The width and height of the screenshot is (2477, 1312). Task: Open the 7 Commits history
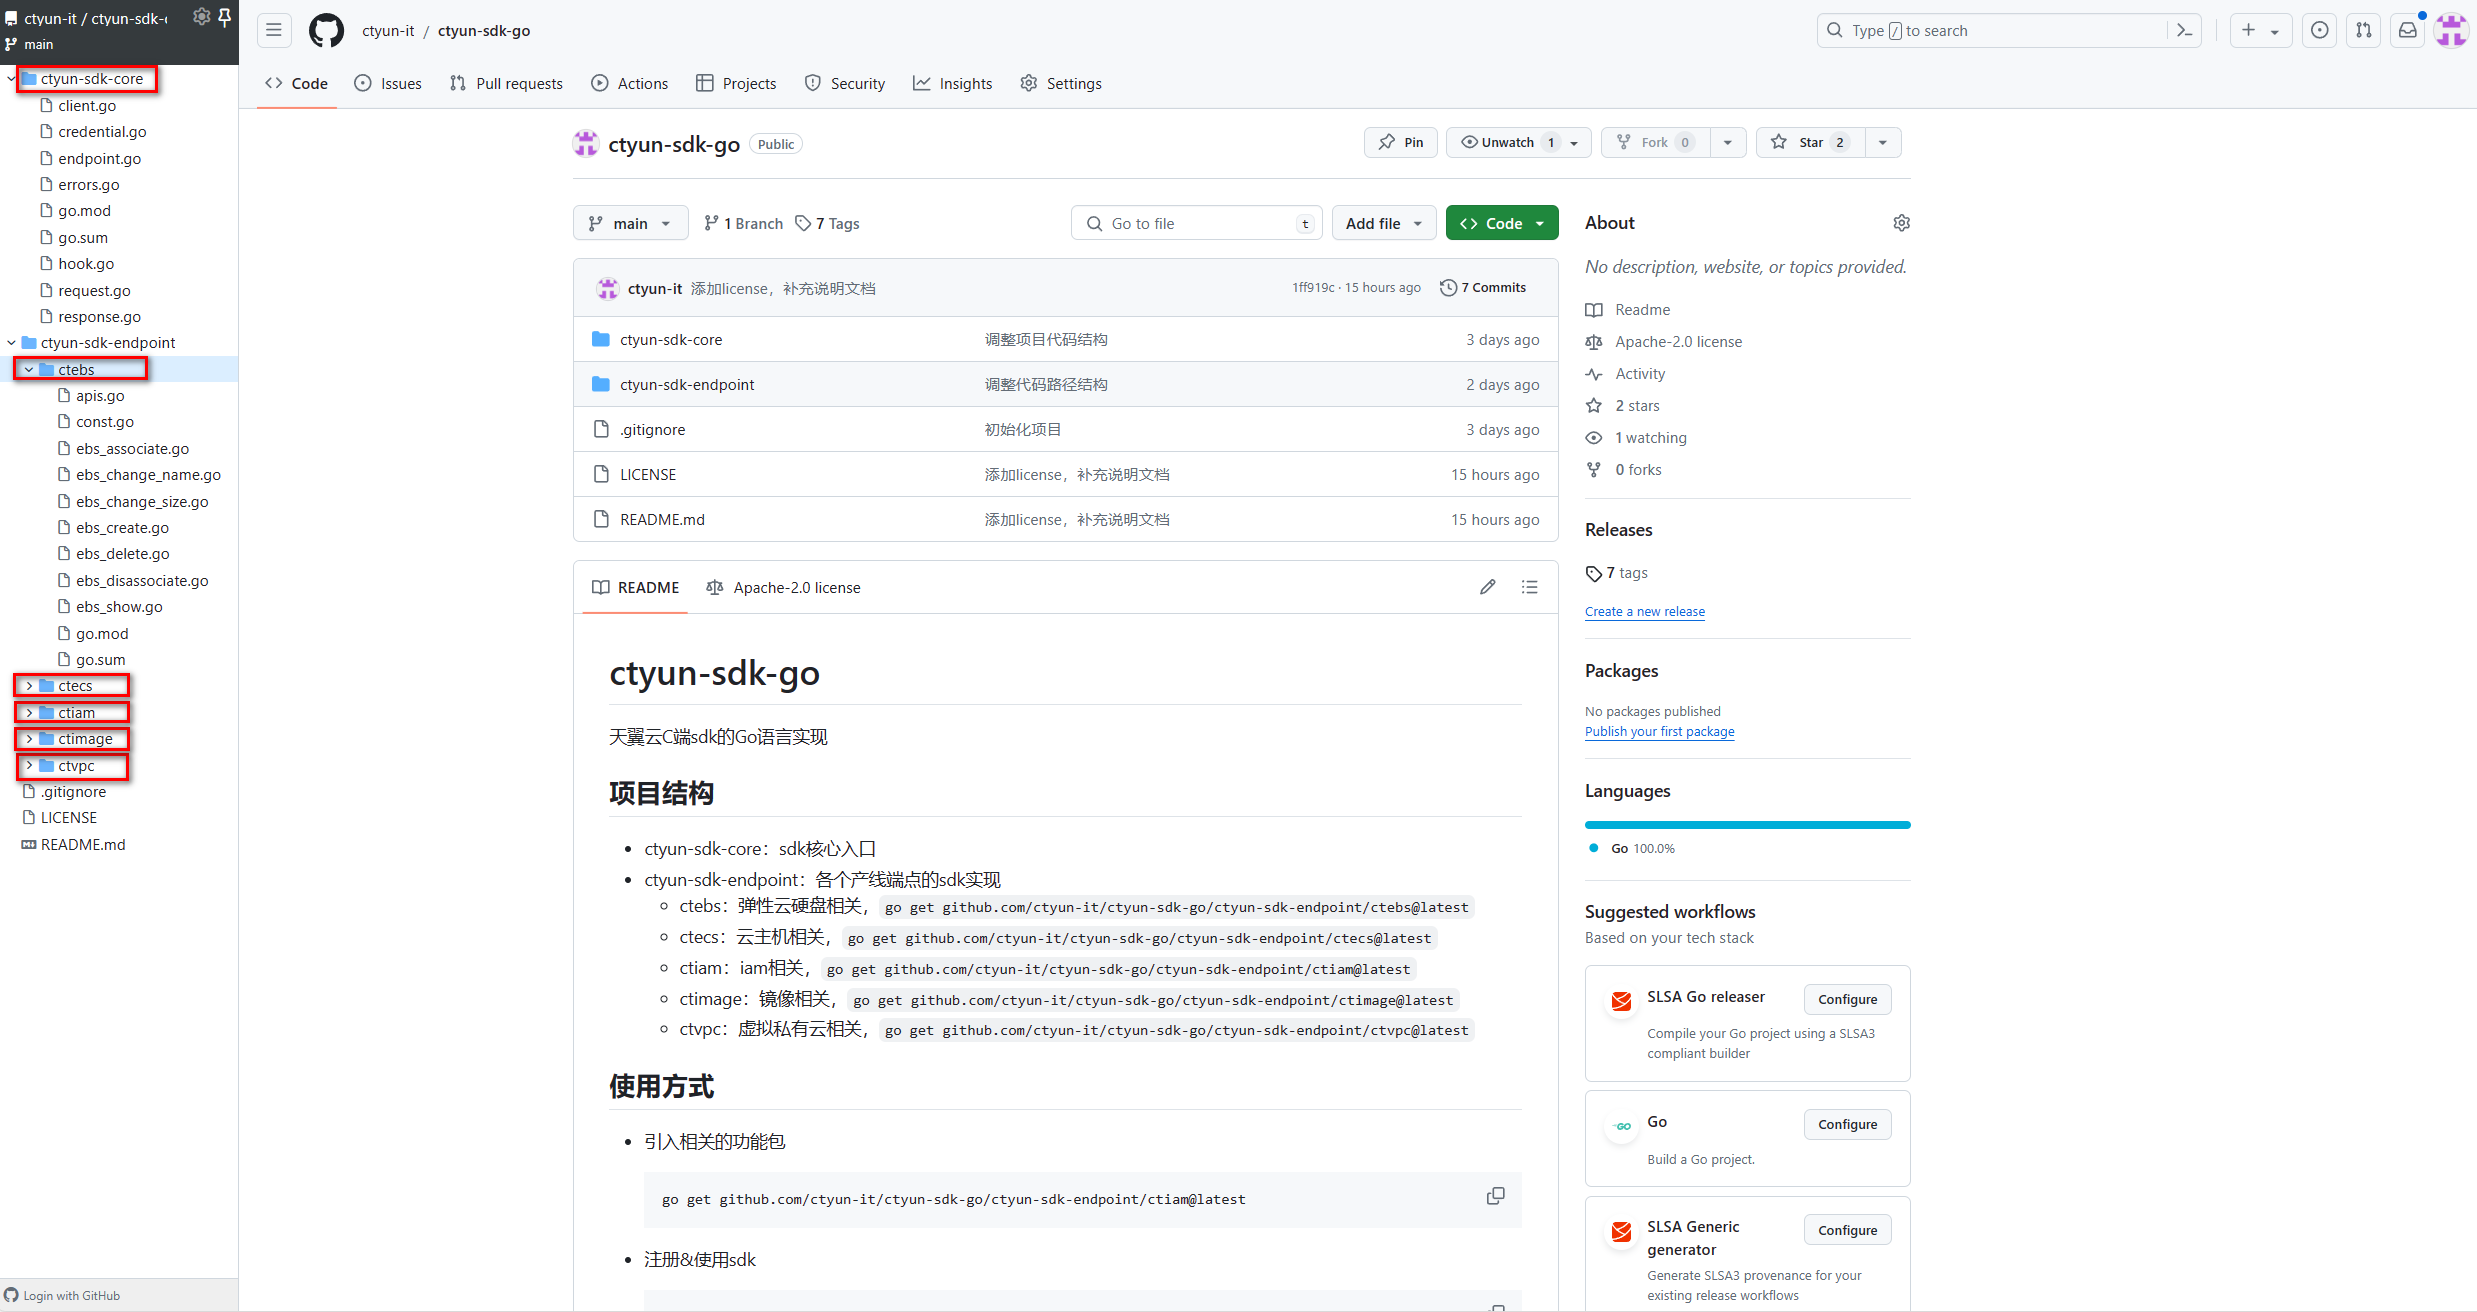(1483, 288)
